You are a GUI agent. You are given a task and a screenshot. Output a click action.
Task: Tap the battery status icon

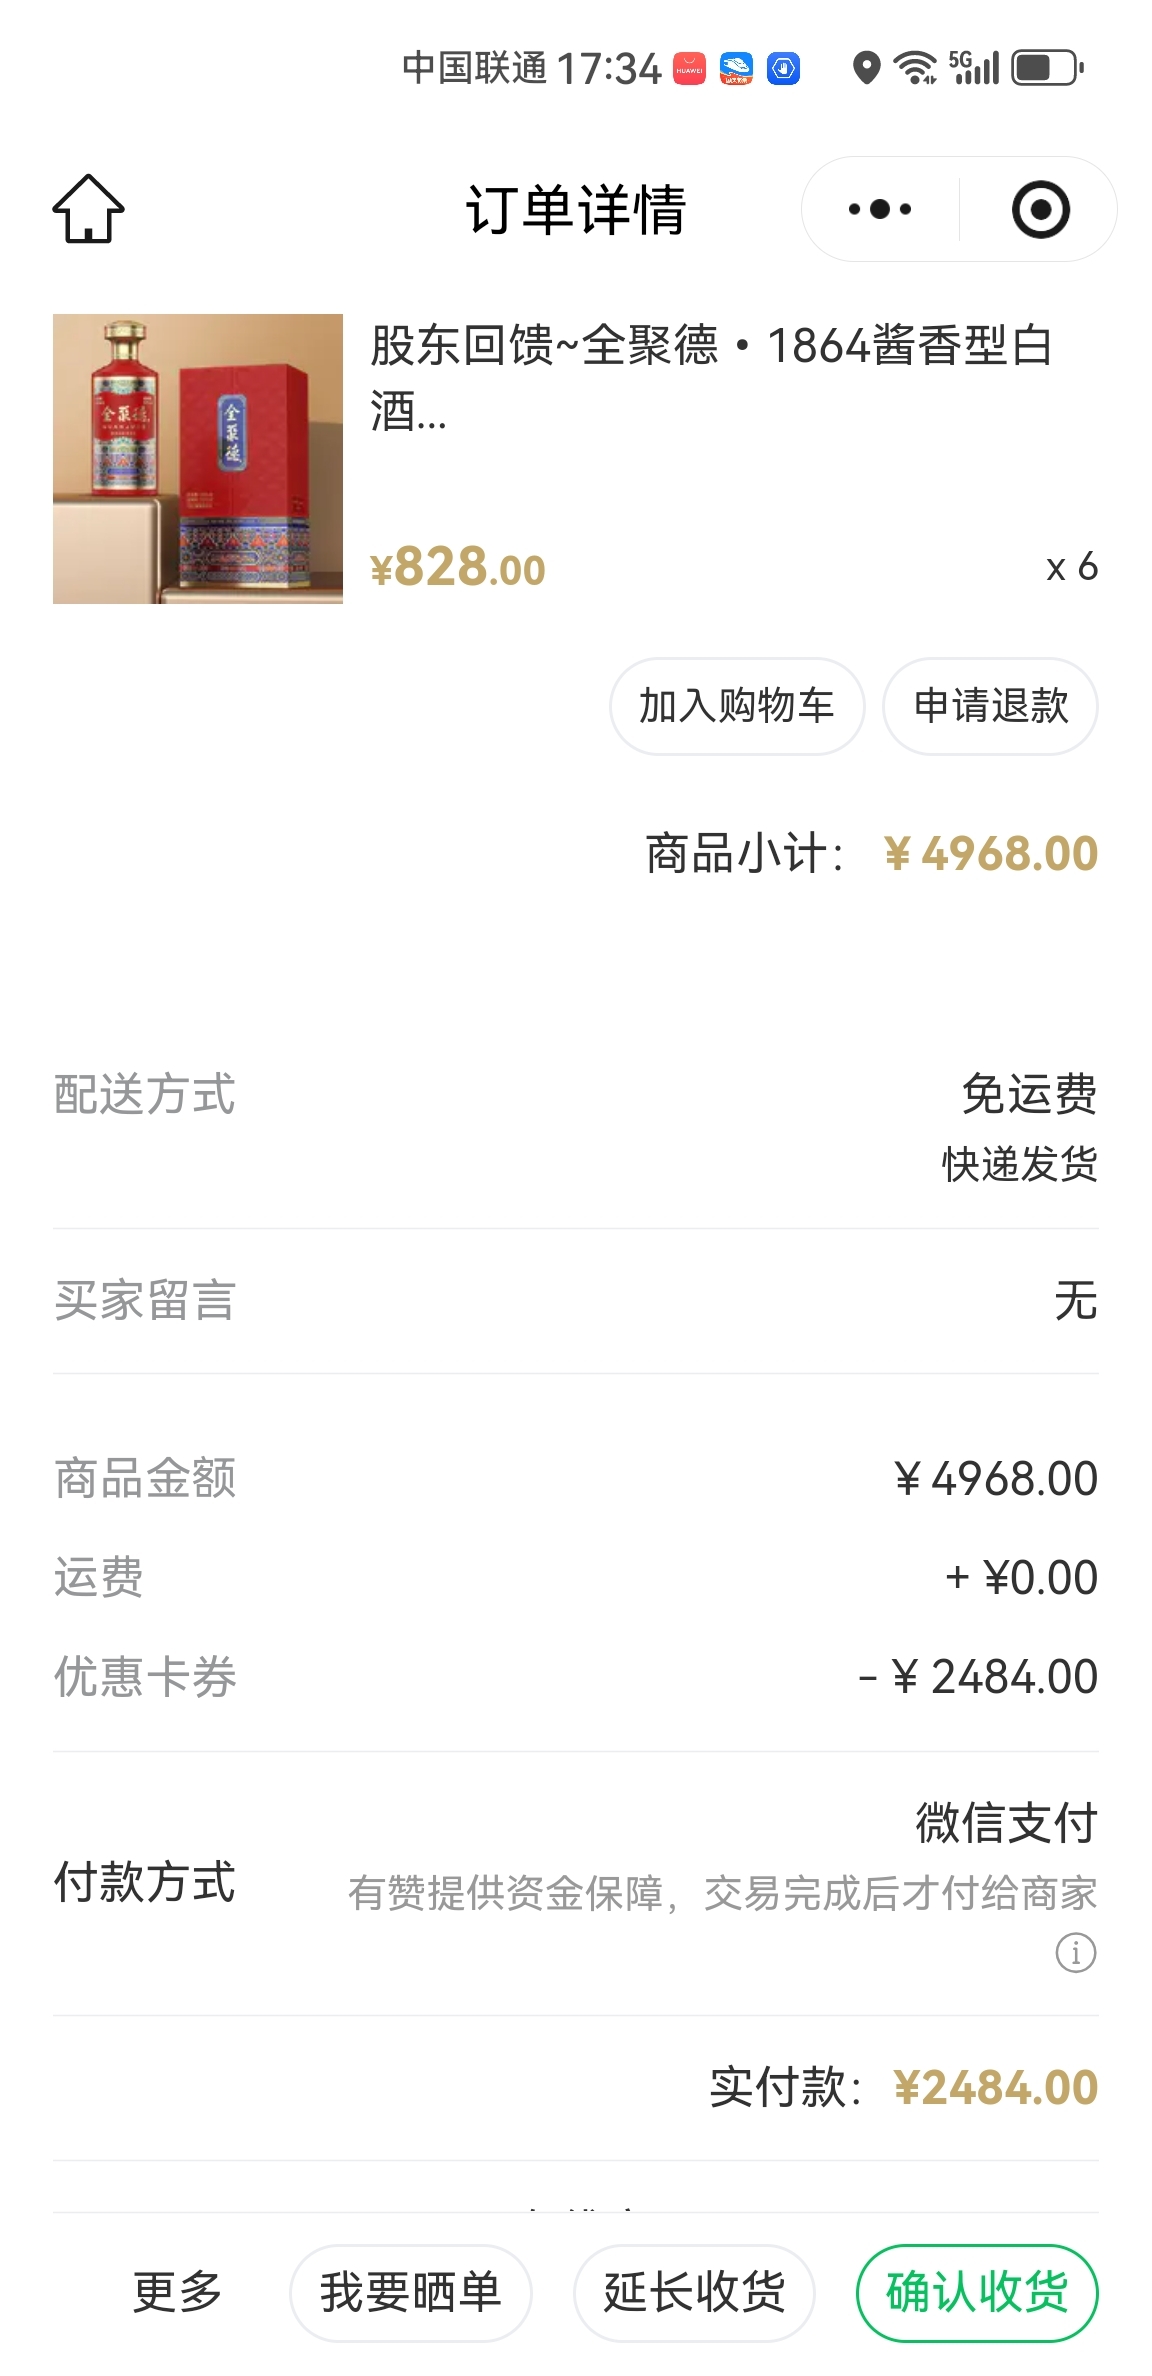1047,68
